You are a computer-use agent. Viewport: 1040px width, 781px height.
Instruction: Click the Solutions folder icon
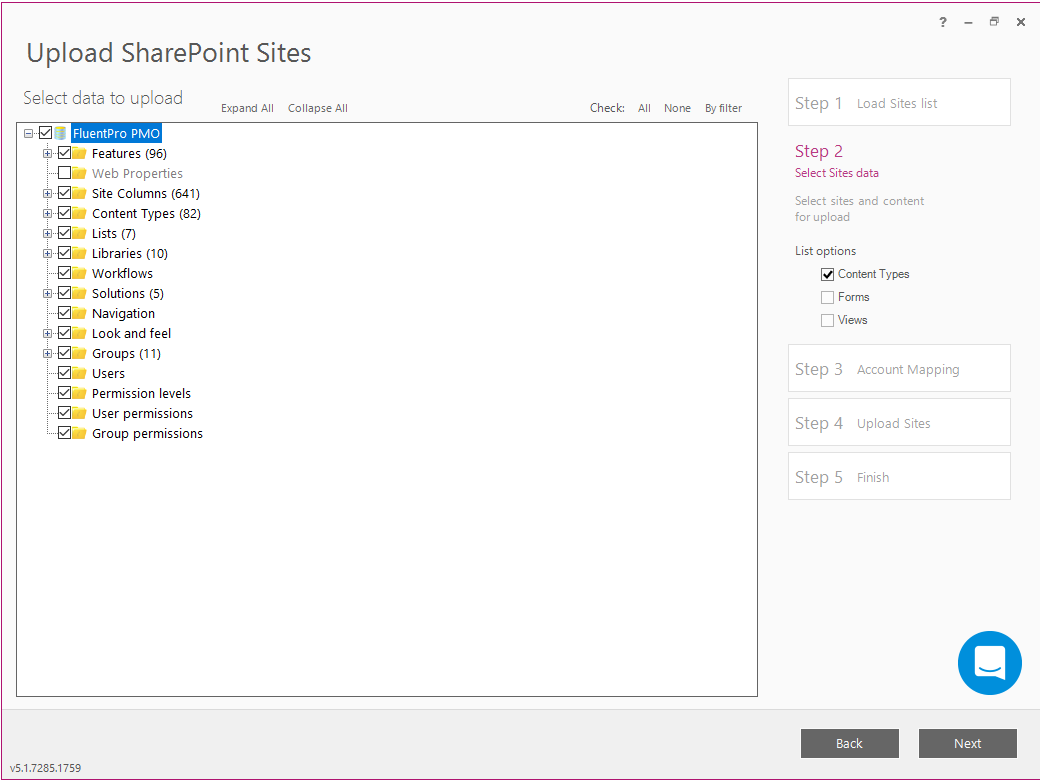pyautogui.click(x=79, y=293)
